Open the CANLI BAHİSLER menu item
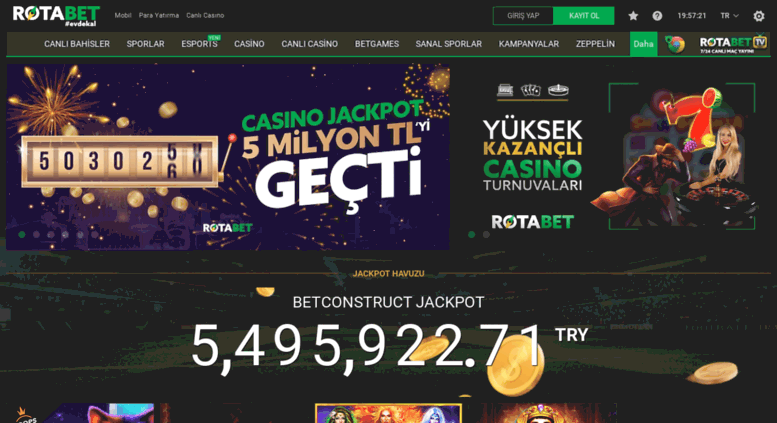The height and width of the screenshot is (423, 777). tap(77, 44)
